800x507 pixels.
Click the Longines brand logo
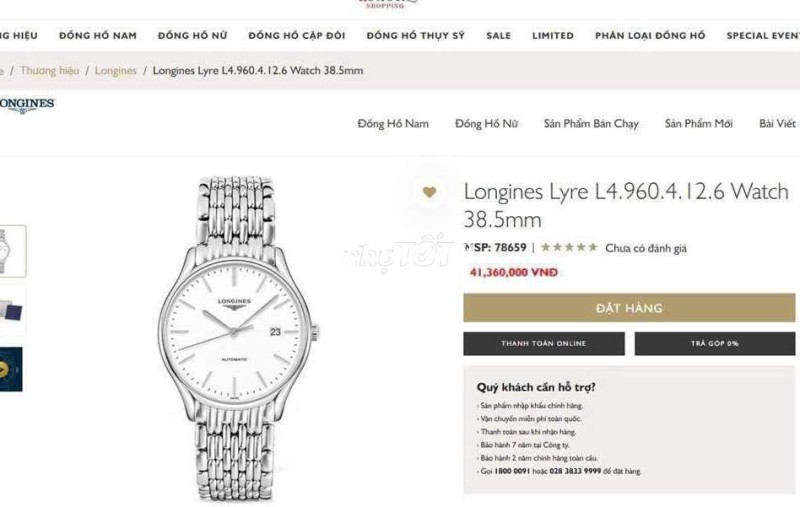click(x=26, y=105)
